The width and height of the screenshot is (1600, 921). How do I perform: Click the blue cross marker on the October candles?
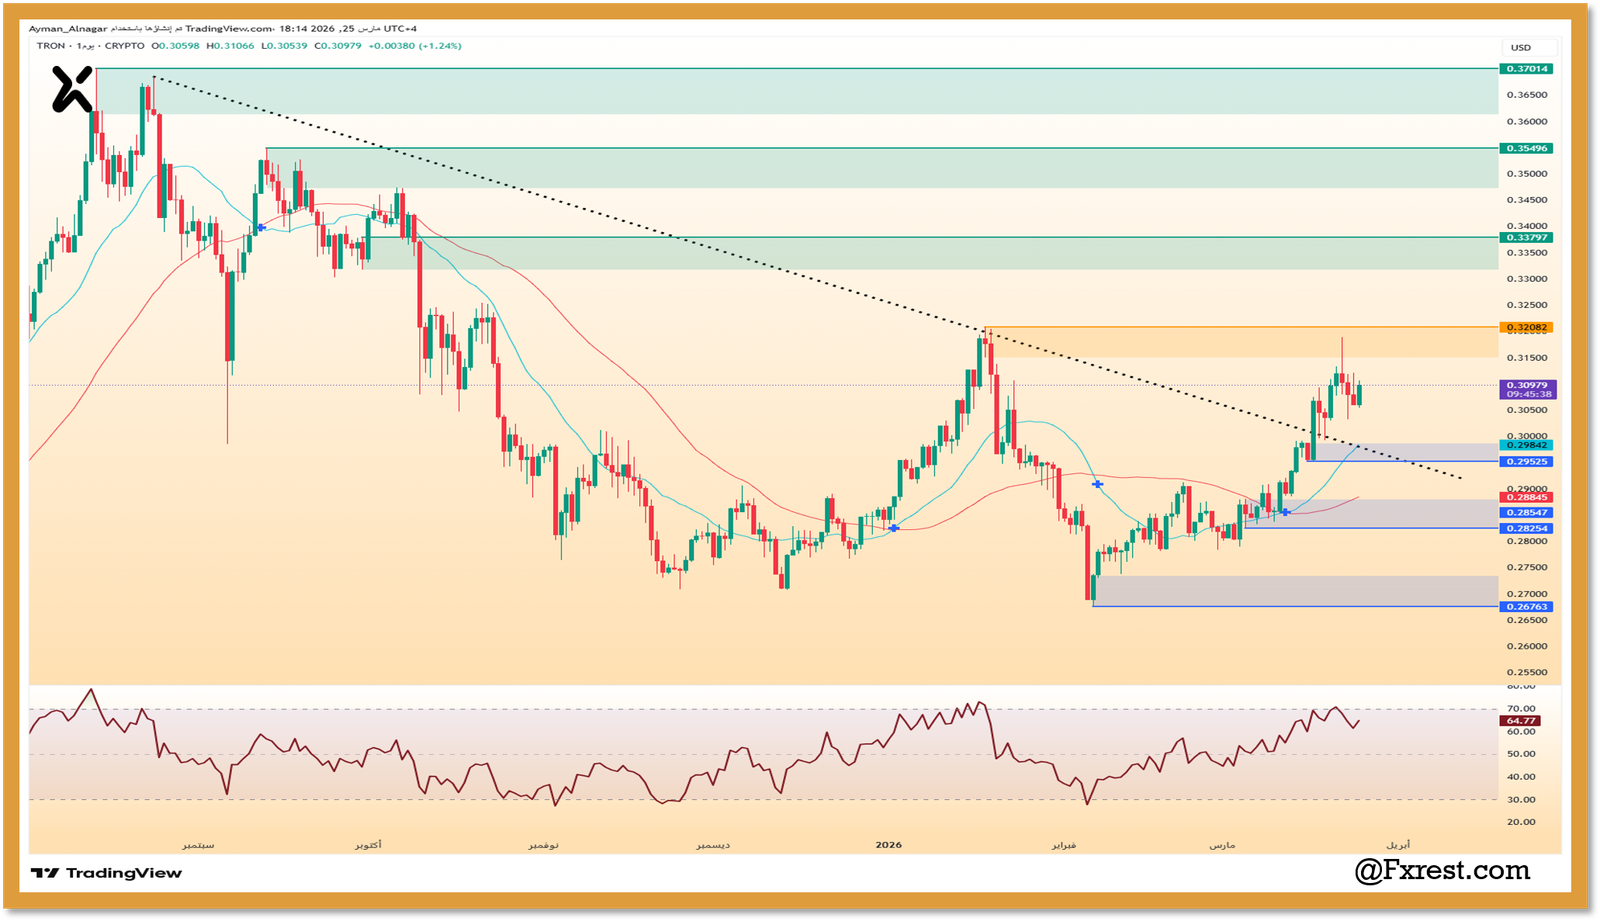click(x=261, y=228)
